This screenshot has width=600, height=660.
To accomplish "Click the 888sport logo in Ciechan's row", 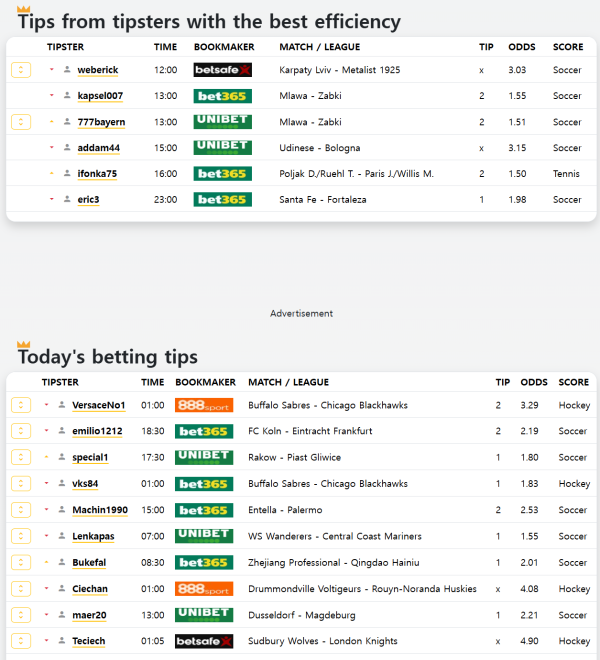I will [204, 589].
